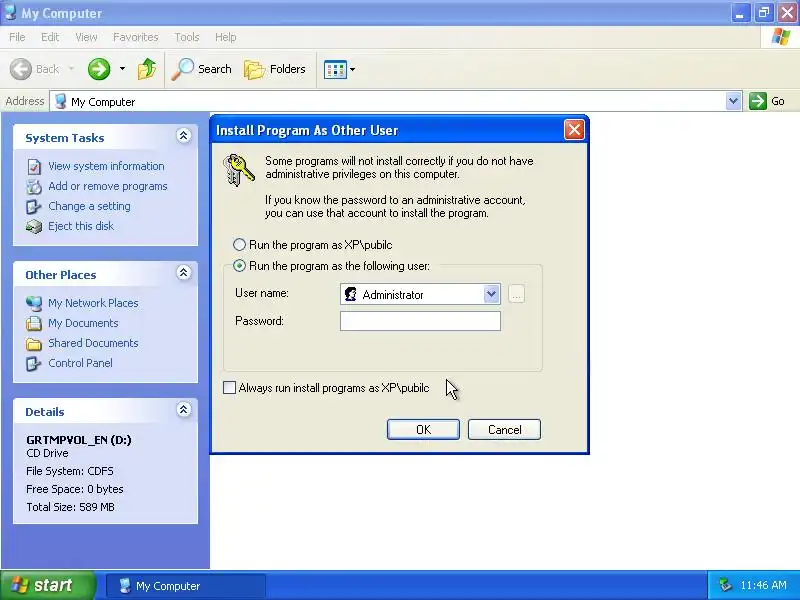Click the browse users ellipsis button
Viewport: 800px width, 600px height.
(x=517, y=294)
